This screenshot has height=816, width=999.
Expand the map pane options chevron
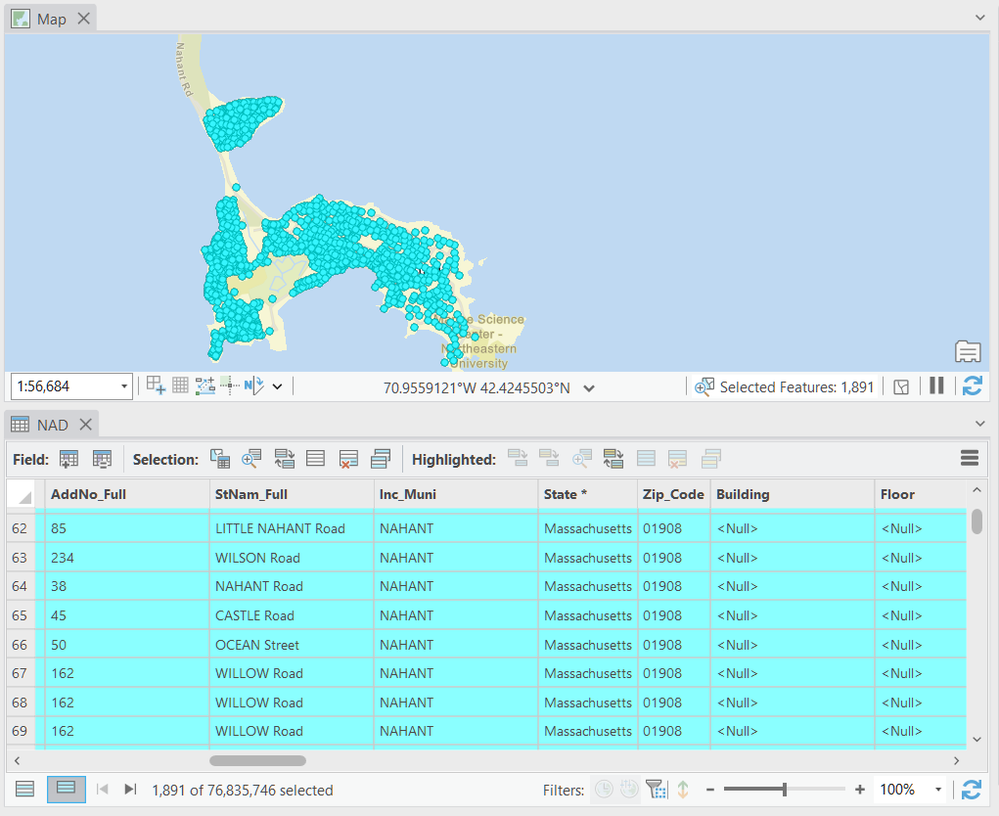coord(981,18)
